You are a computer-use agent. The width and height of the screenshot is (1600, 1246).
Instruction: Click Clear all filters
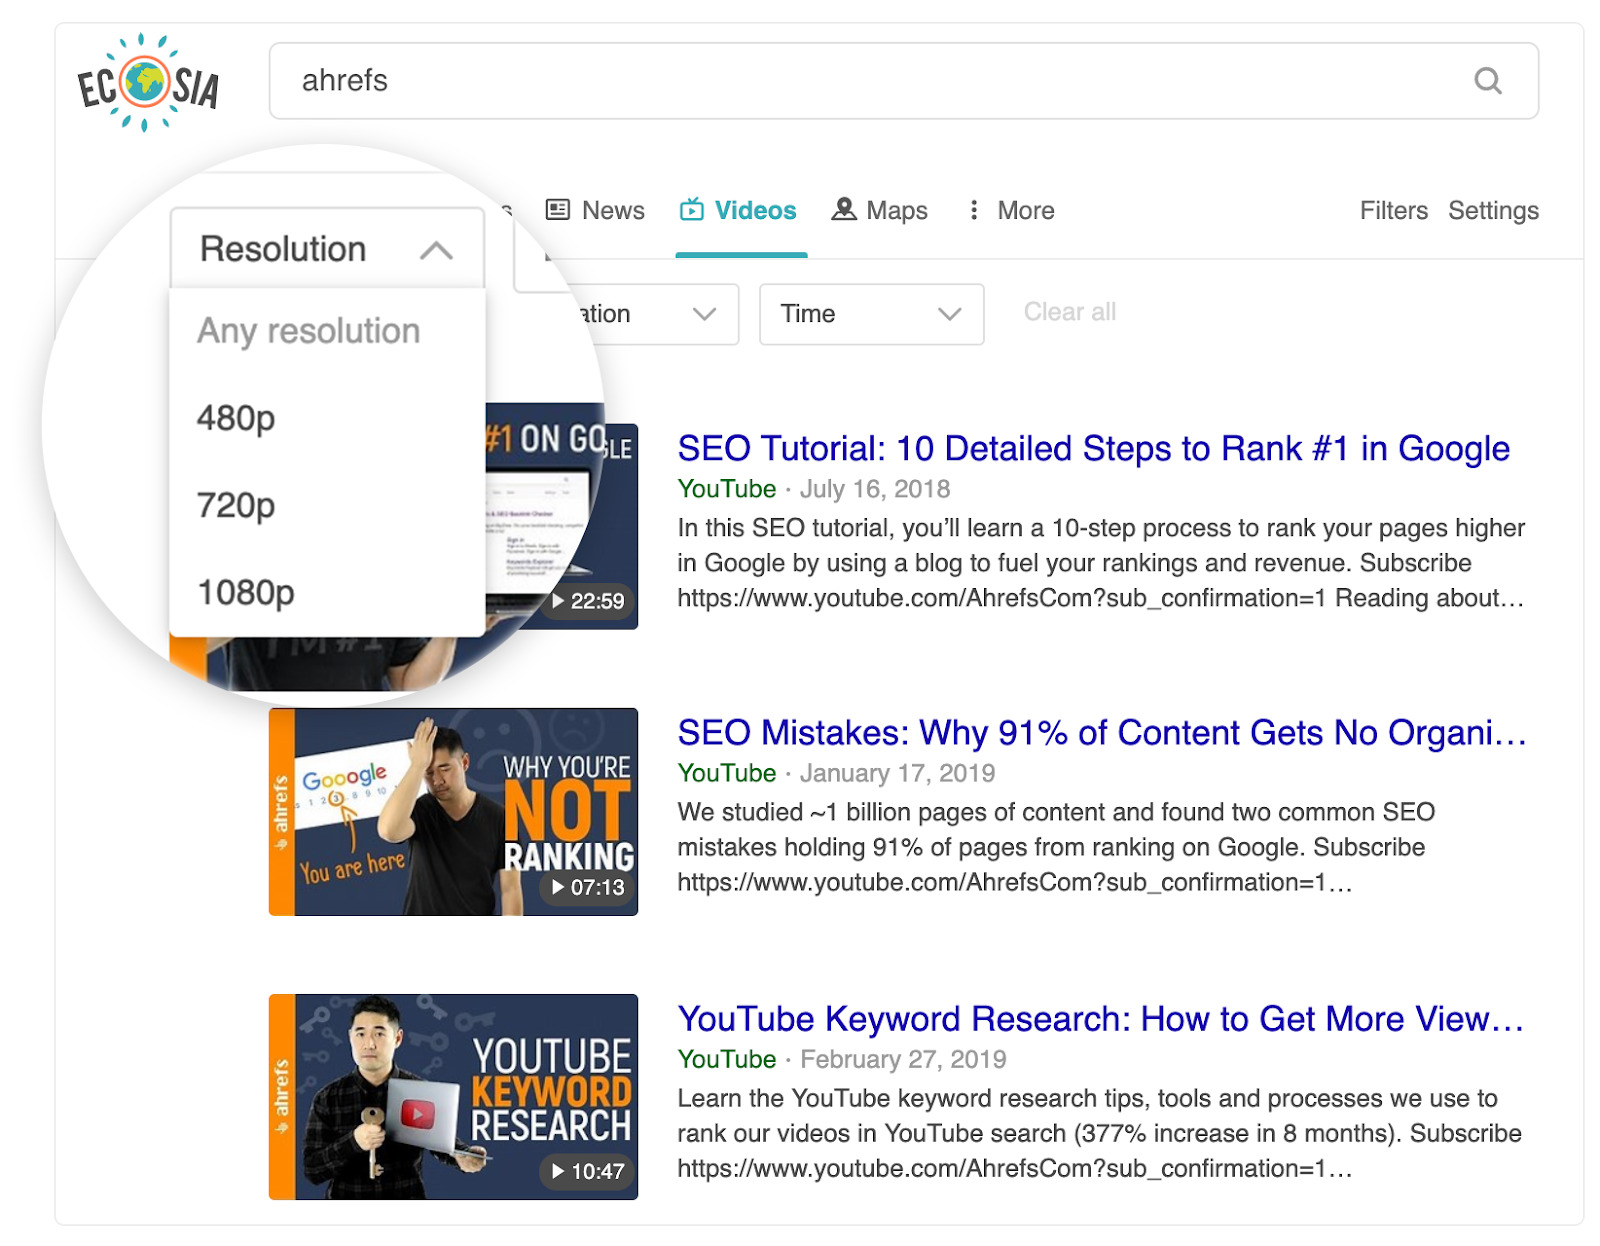coord(1069,312)
